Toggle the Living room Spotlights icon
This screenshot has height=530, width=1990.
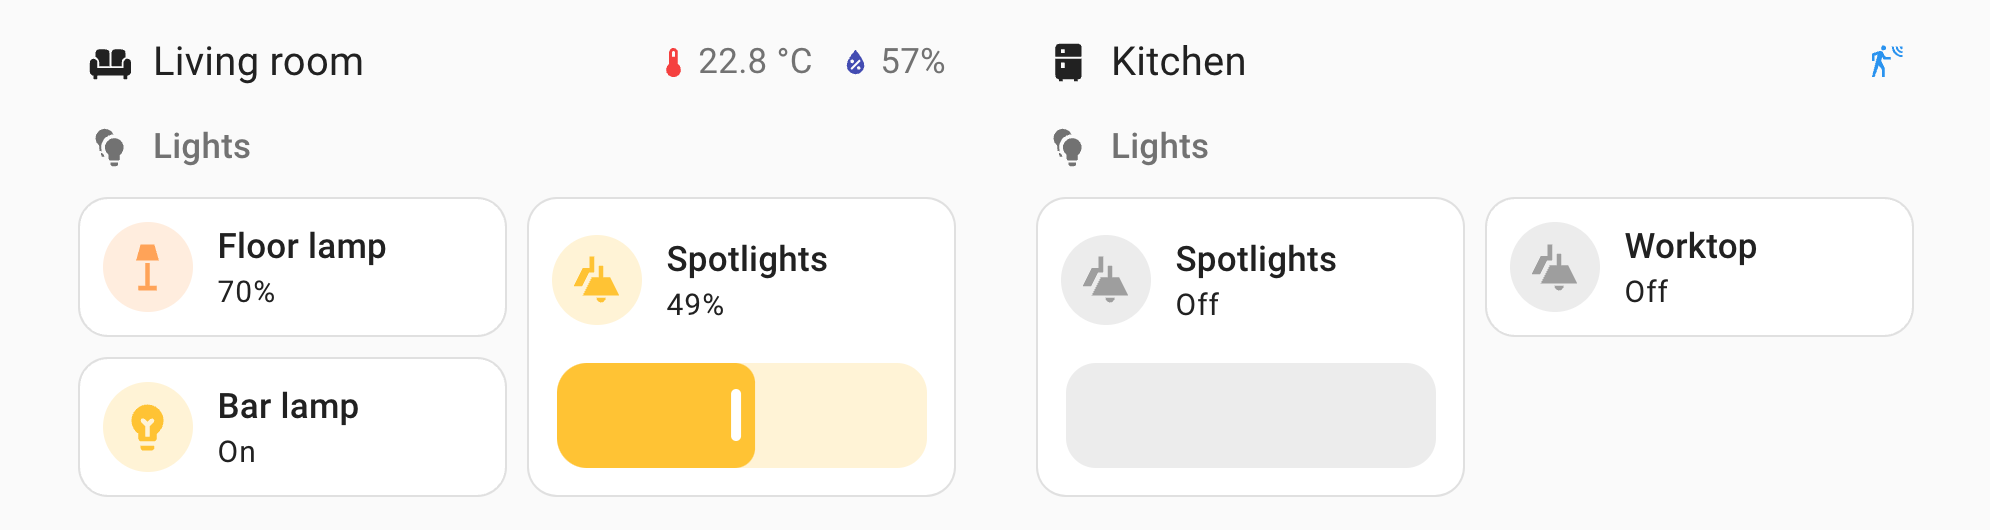(597, 280)
